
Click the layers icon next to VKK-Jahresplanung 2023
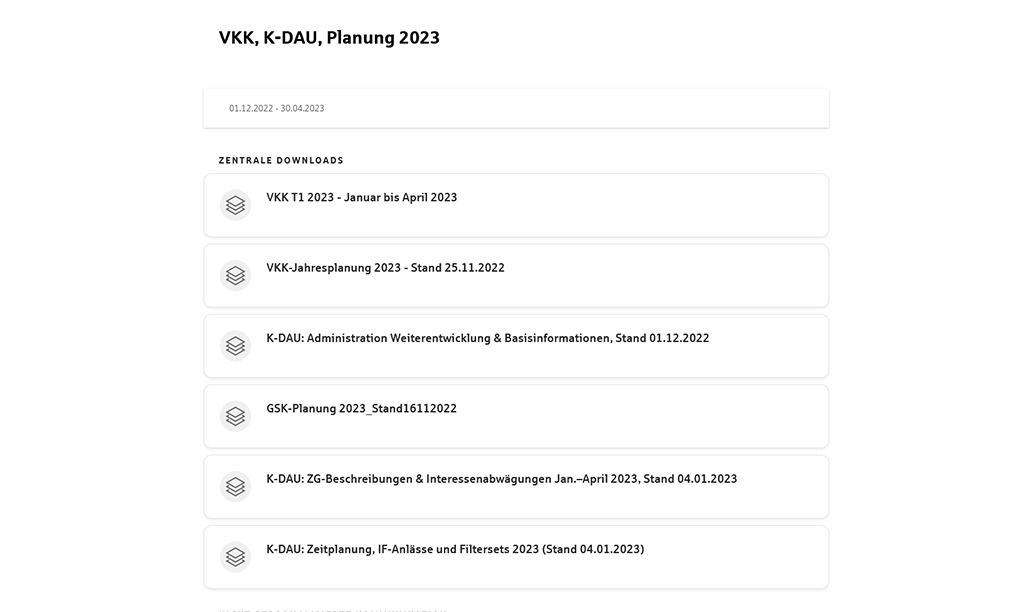[235, 275]
